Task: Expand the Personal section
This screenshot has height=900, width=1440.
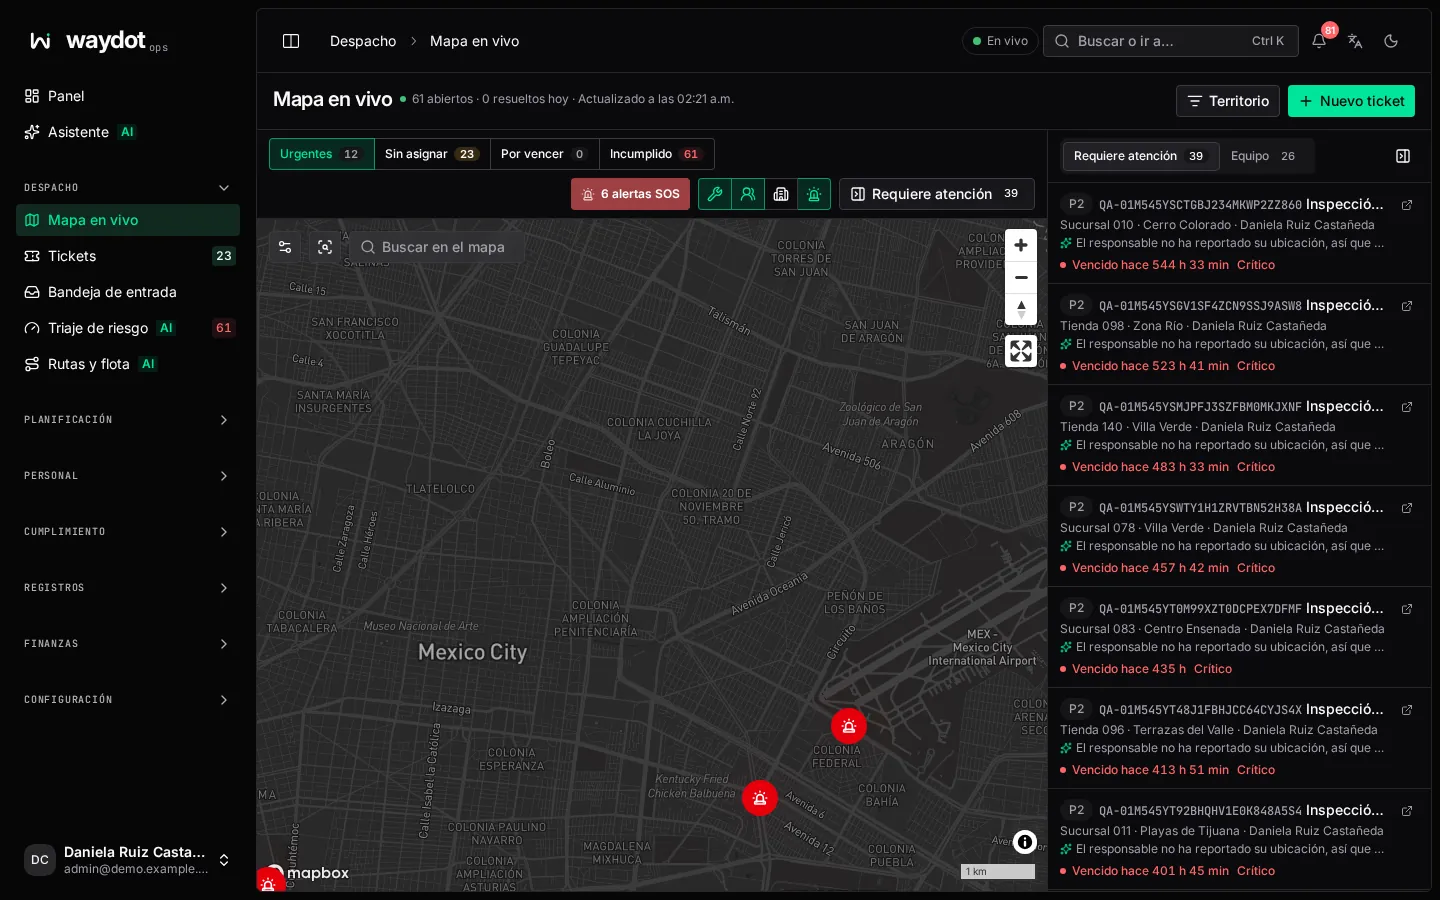Action: pos(128,476)
